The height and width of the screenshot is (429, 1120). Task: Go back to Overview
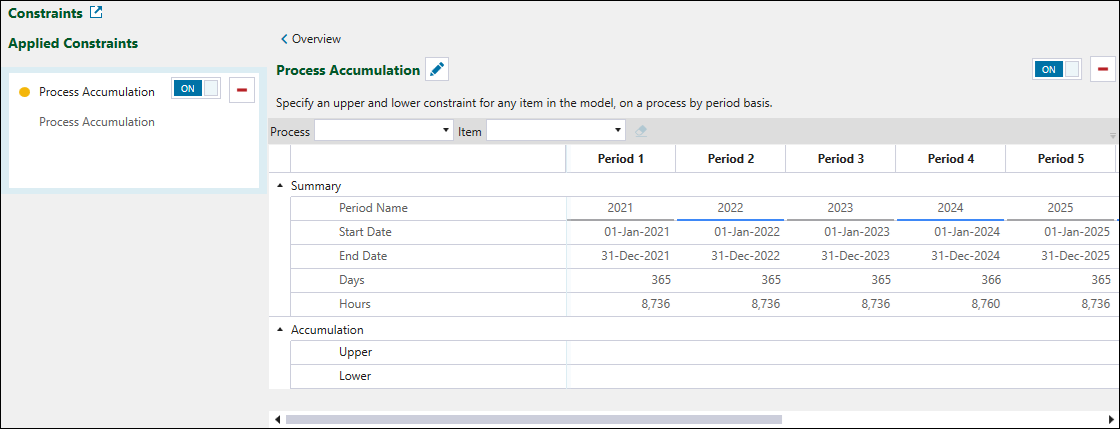click(x=311, y=39)
